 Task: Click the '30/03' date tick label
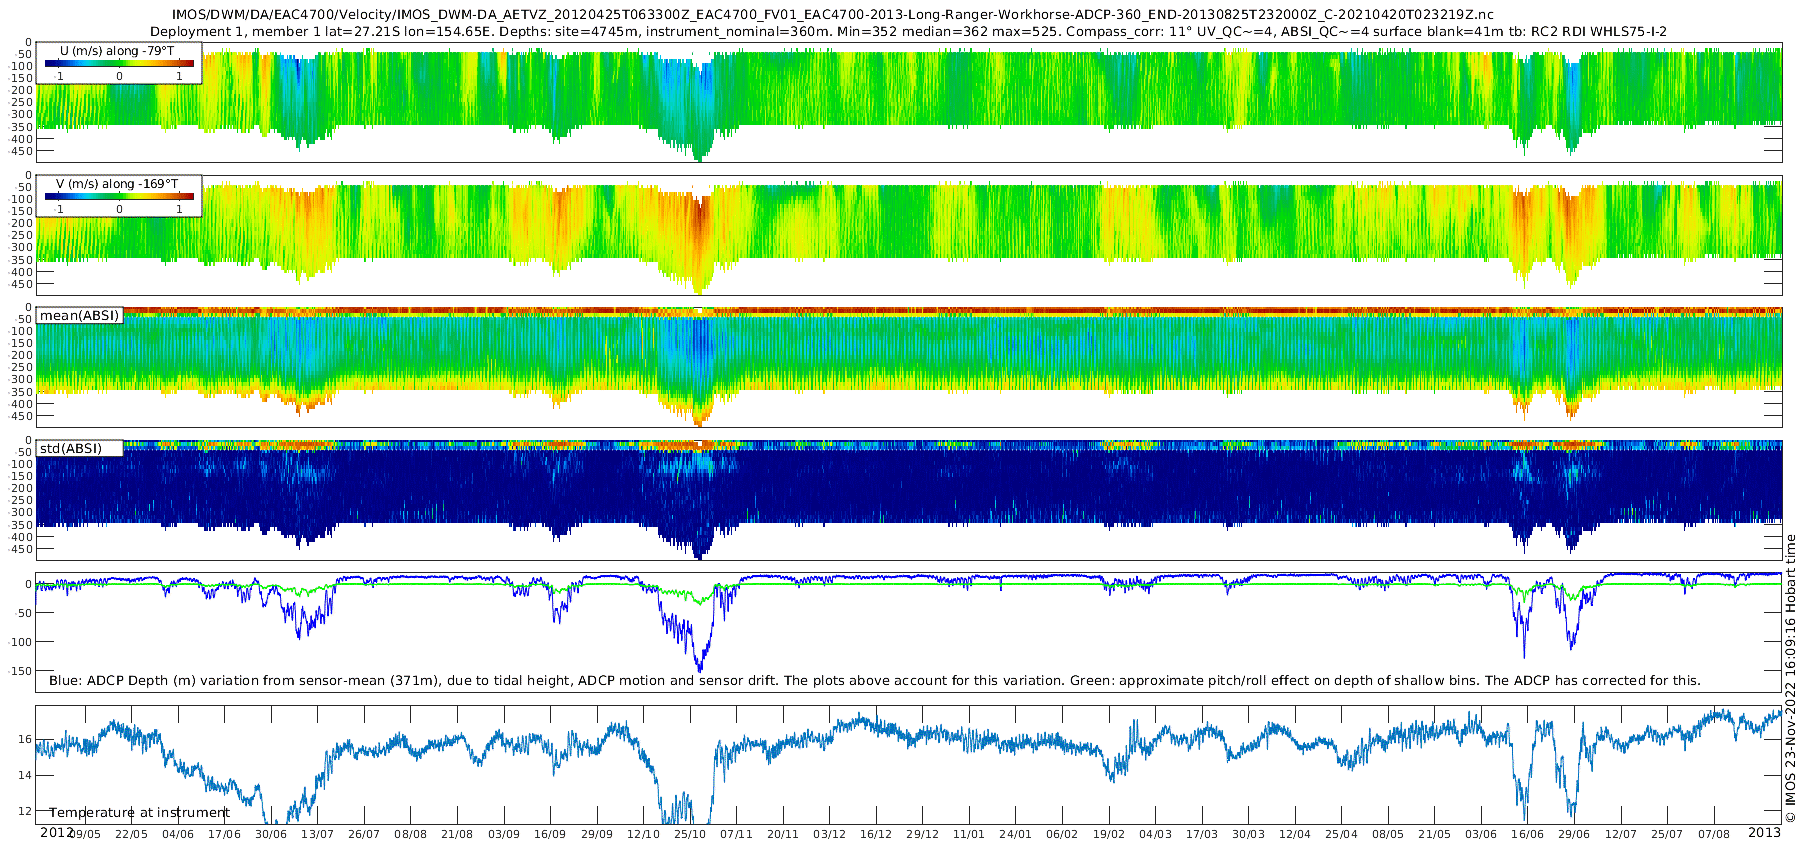1248,834
